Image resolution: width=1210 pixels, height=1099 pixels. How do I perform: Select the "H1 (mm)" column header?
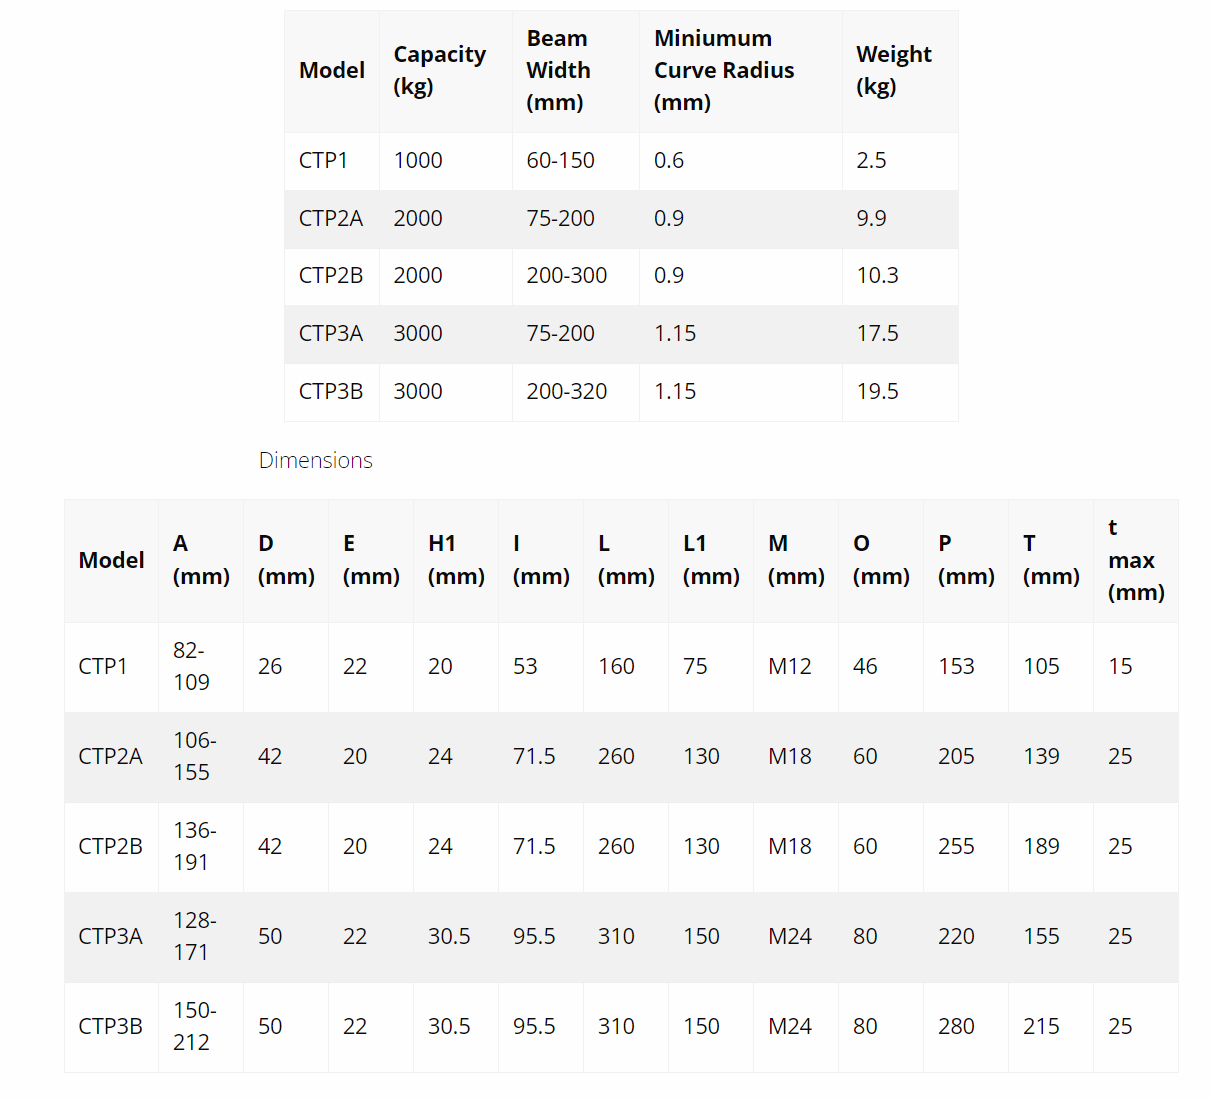[x=455, y=560]
